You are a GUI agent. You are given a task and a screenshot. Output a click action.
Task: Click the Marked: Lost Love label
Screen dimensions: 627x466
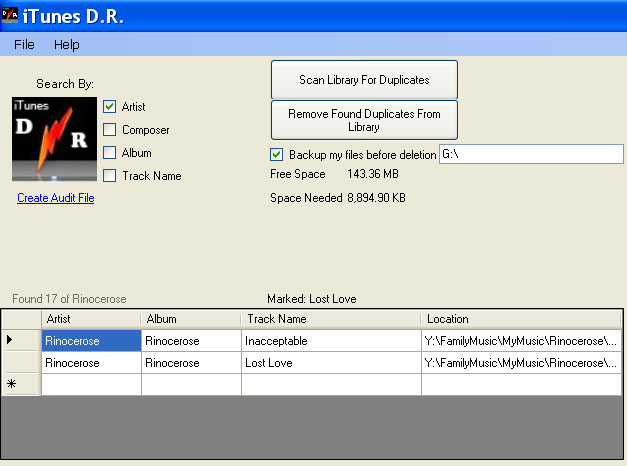point(312,299)
